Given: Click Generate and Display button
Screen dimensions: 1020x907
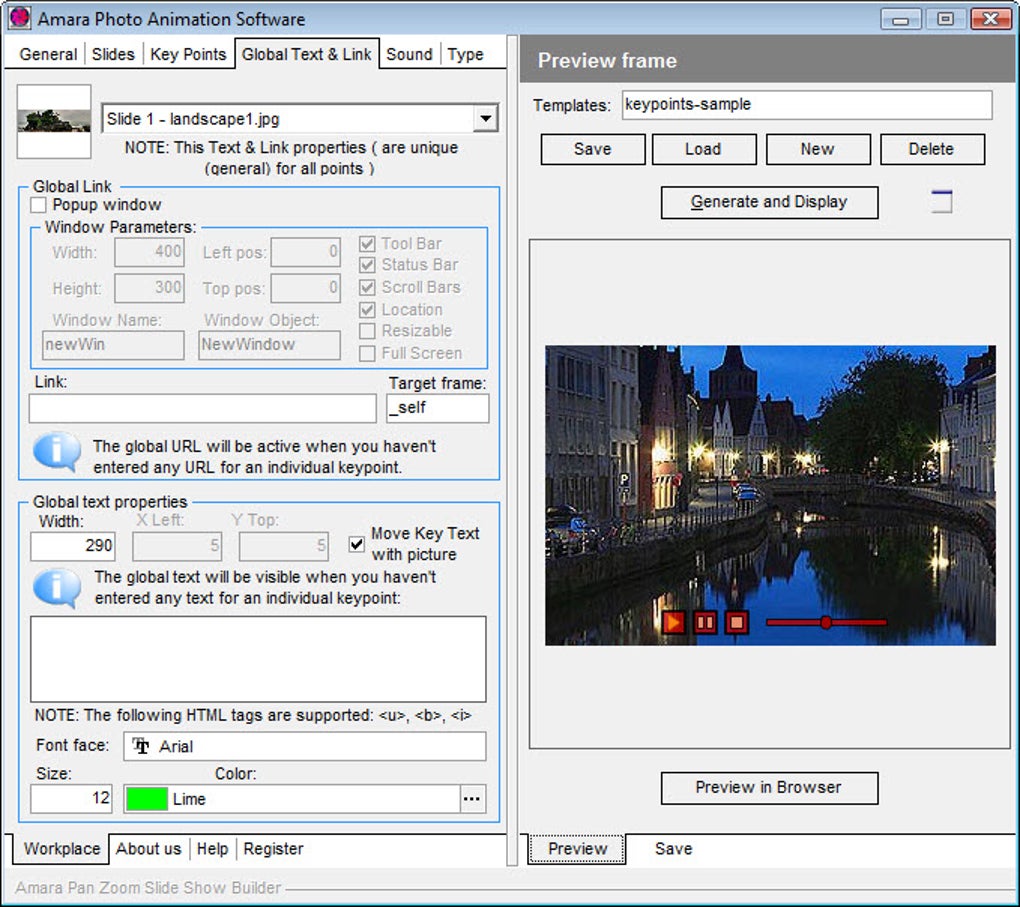Looking at the screenshot, I should click(x=769, y=202).
